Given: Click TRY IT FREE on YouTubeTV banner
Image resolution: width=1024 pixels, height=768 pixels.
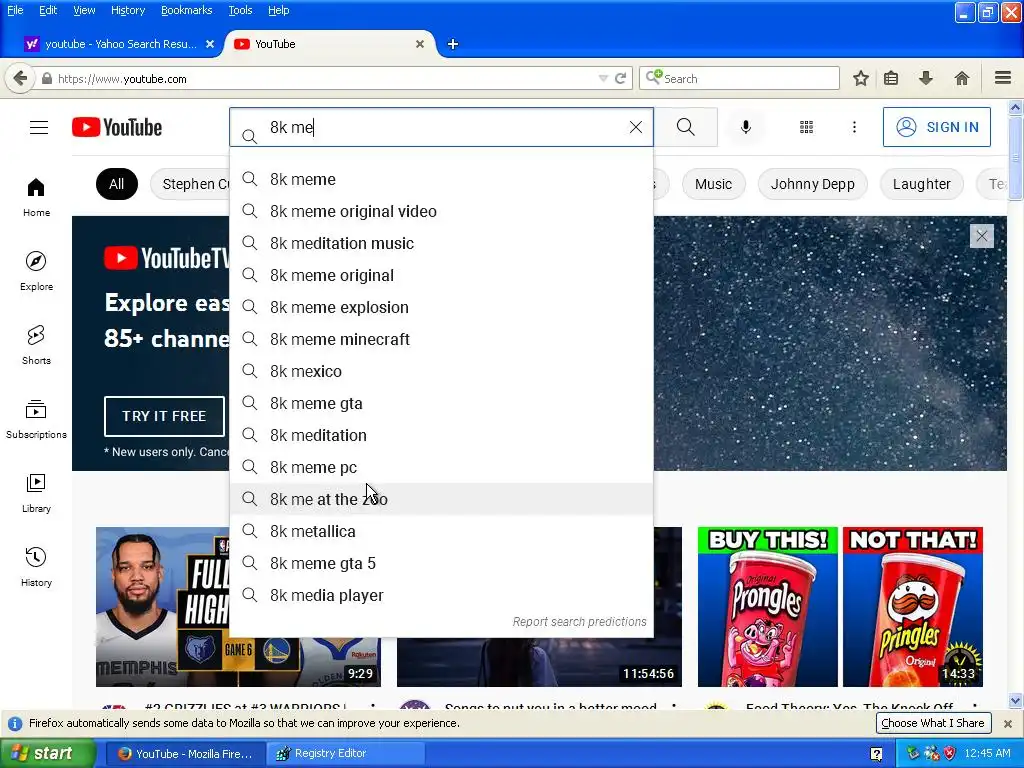Looking at the screenshot, I should click(164, 416).
